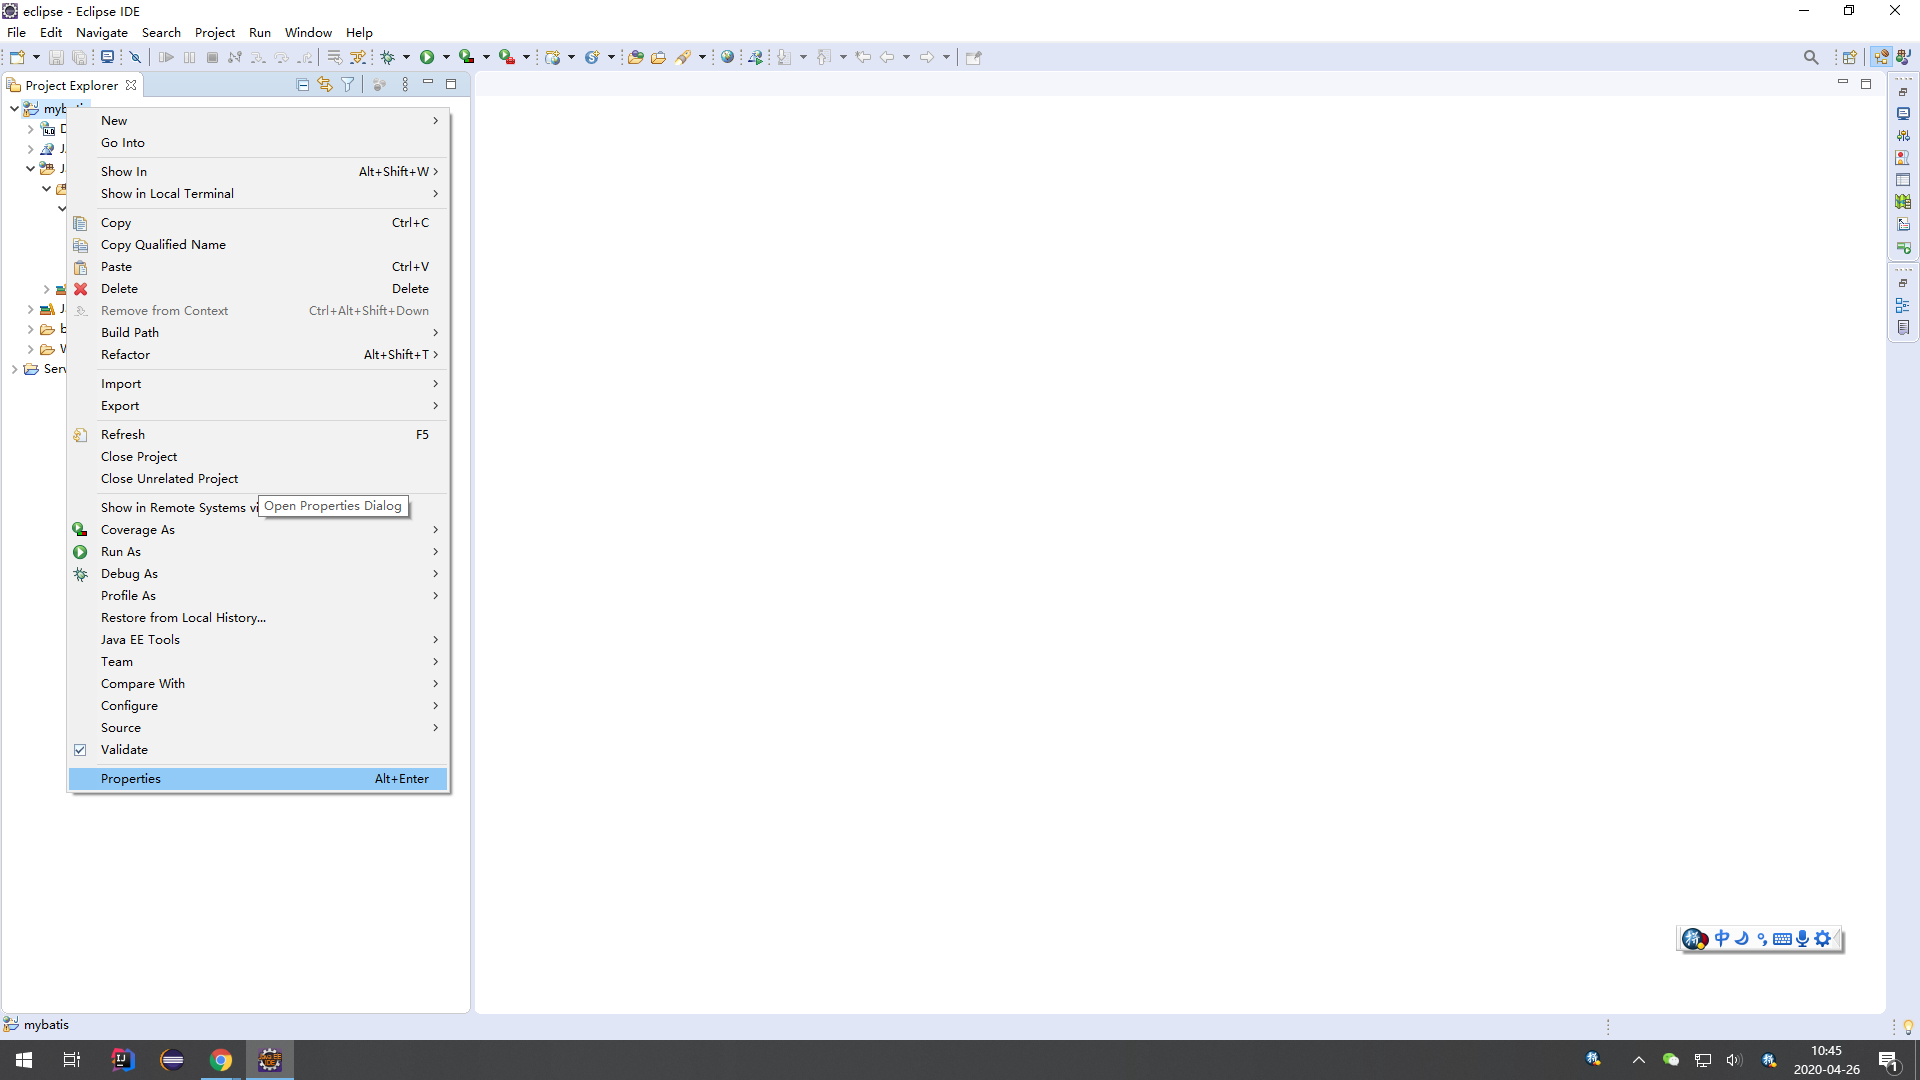Viewport: 1920px width, 1080px height.
Task: Click the Pin Editor toolbar icon
Action: pos(972,57)
